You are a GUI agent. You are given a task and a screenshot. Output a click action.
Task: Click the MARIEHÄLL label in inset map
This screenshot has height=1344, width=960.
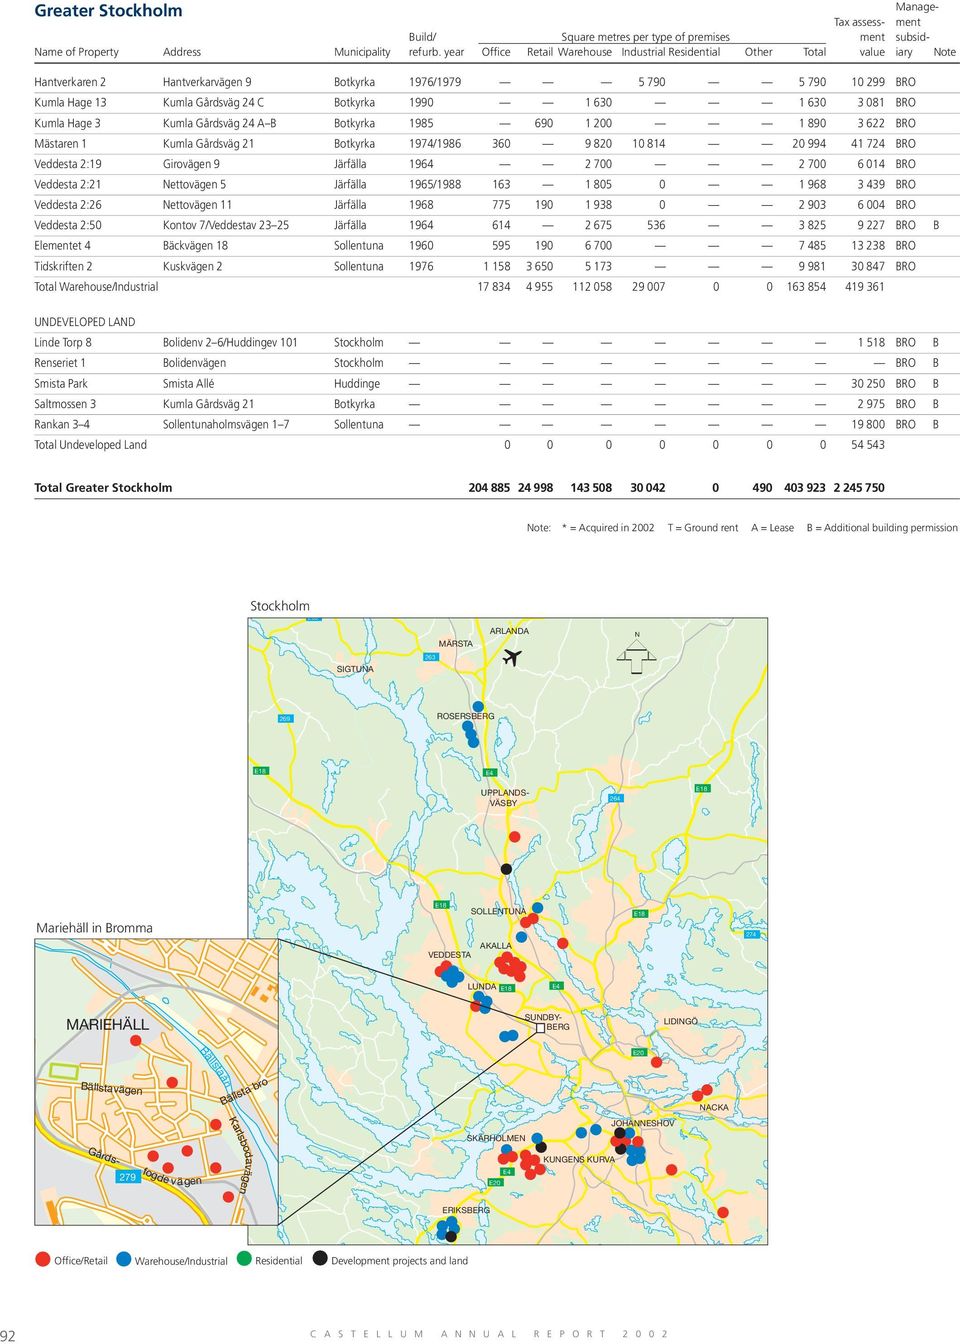[107, 1024]
